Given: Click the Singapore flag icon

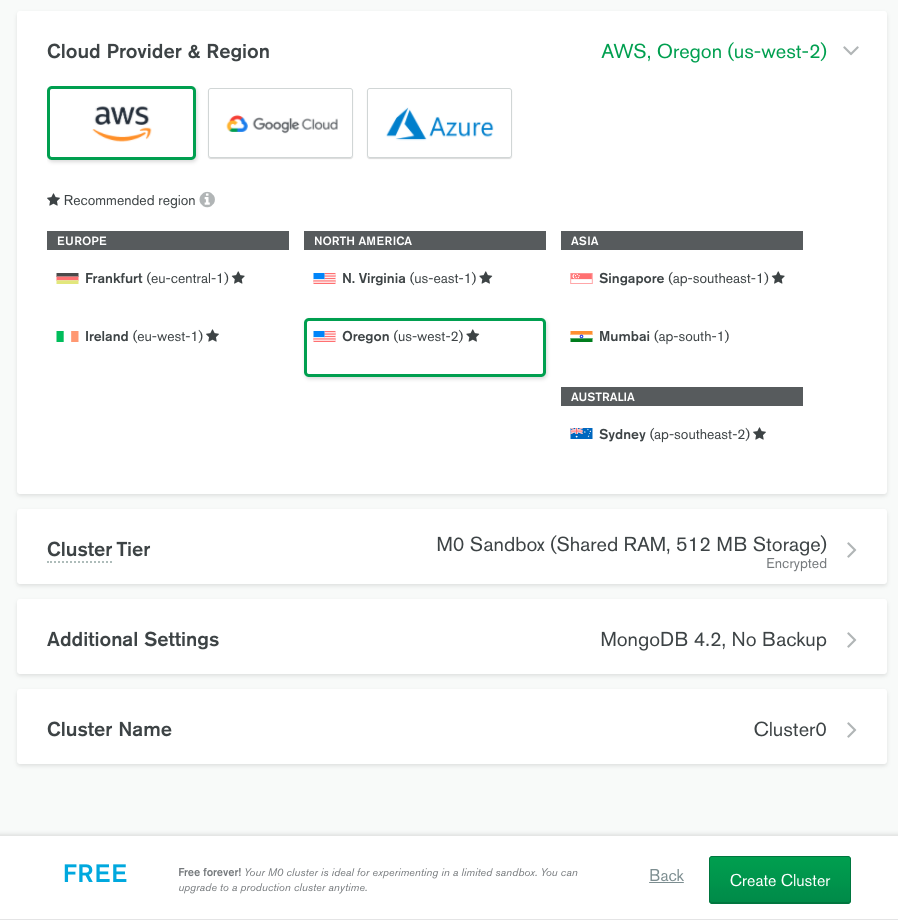Looking at the screenshot, I should coord(581,279).
